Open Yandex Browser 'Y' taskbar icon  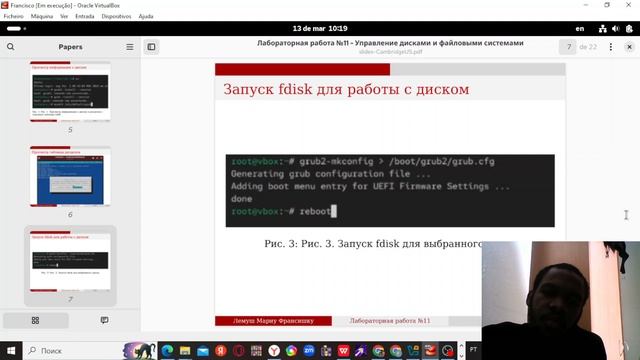[x=274, y=351]
